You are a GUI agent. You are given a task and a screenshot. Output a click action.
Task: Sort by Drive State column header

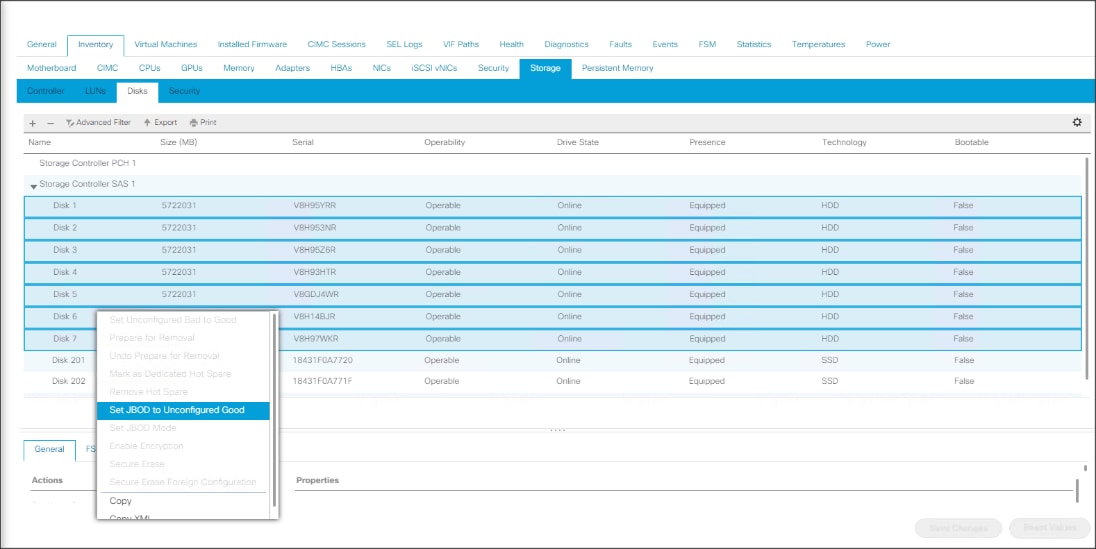pyautogui.click(x=577, y=142)
